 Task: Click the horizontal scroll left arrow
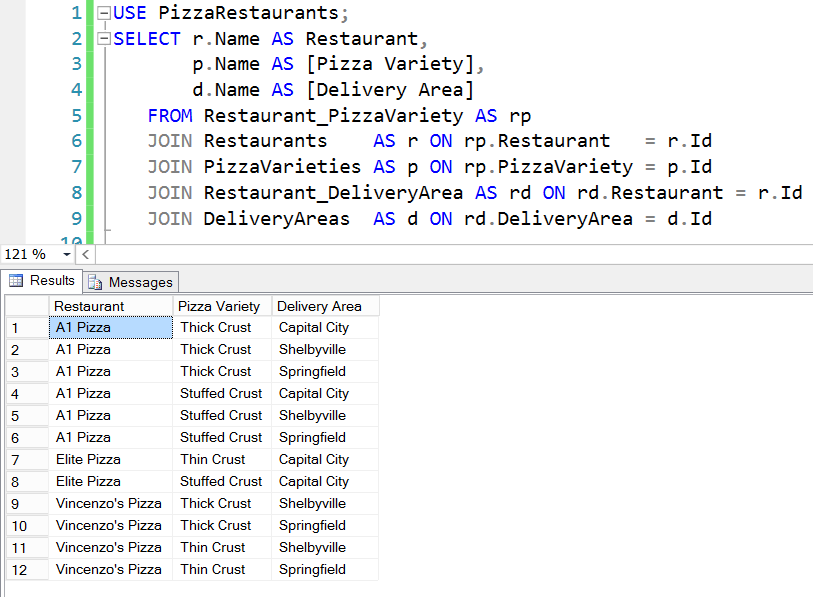(x=86, y=254)
